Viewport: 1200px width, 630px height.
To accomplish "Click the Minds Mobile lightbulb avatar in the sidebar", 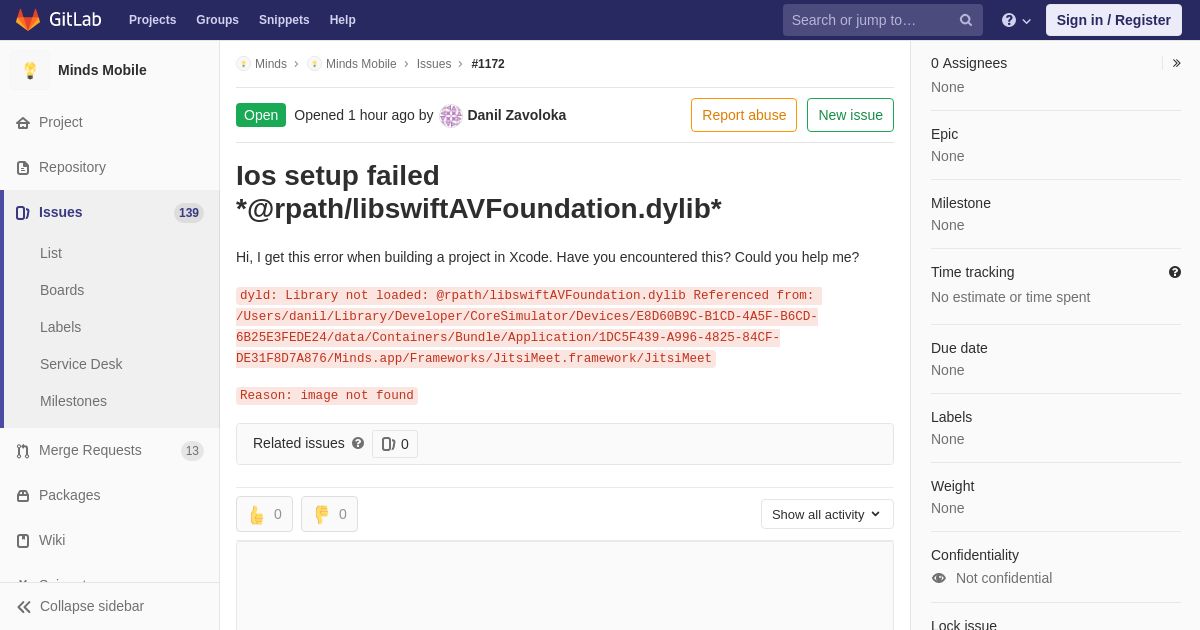I will [x=30, y=70].
